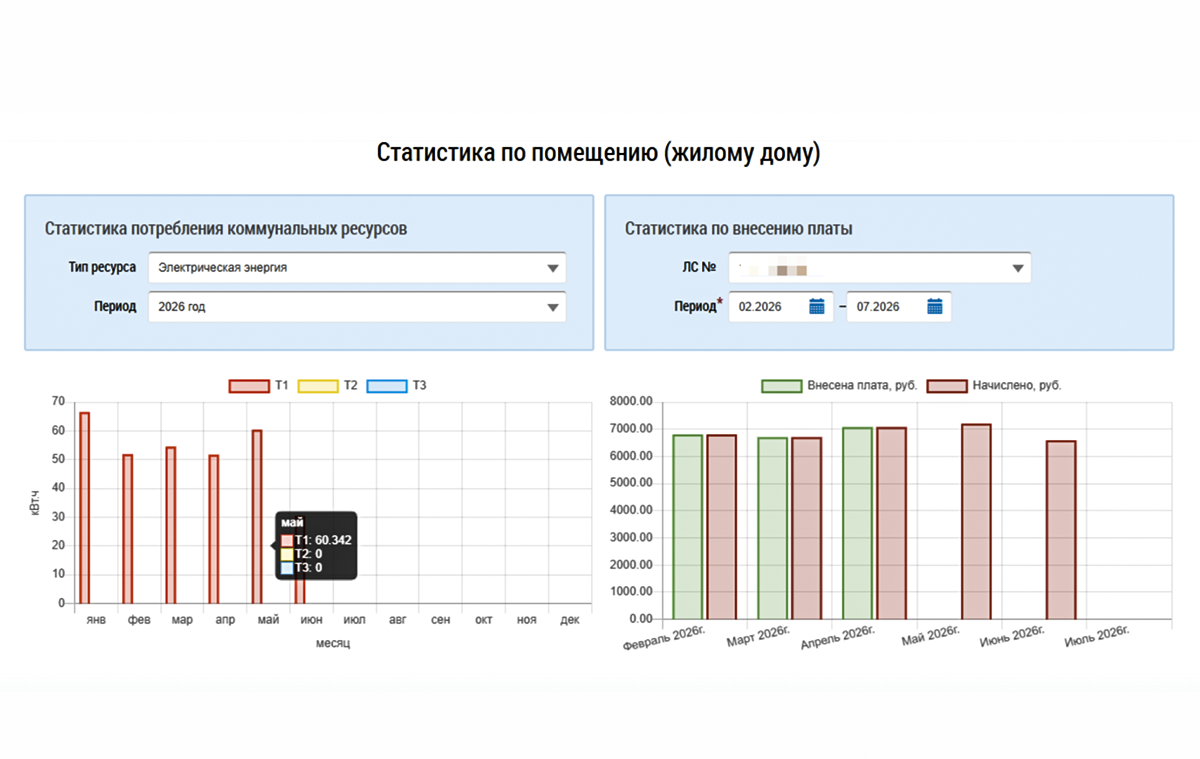
Task: Open calendar for end period 07.2026
Action: pos(935,307)
